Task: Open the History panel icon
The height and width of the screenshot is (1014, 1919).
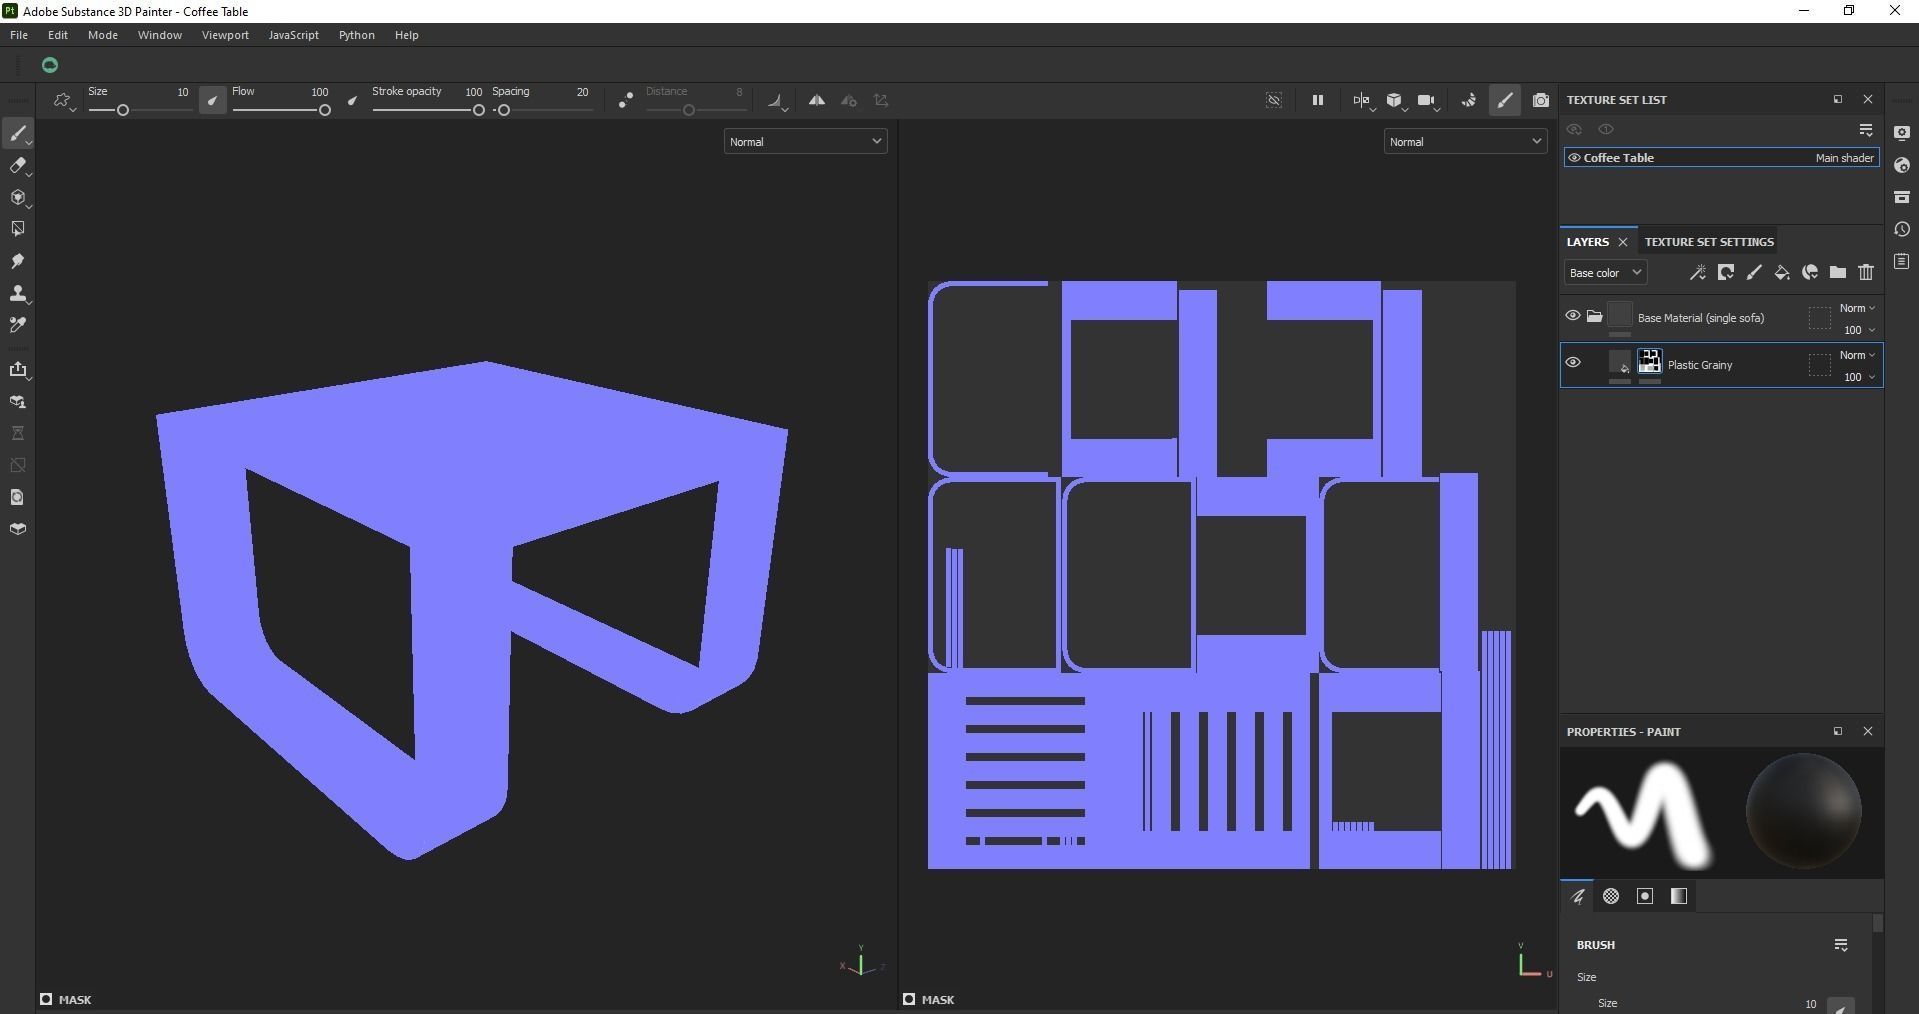Action: (x=1902, y=229)
